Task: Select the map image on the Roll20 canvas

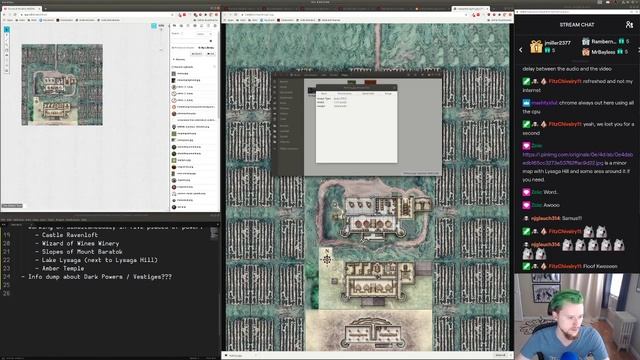Action: tap(62, 84)
